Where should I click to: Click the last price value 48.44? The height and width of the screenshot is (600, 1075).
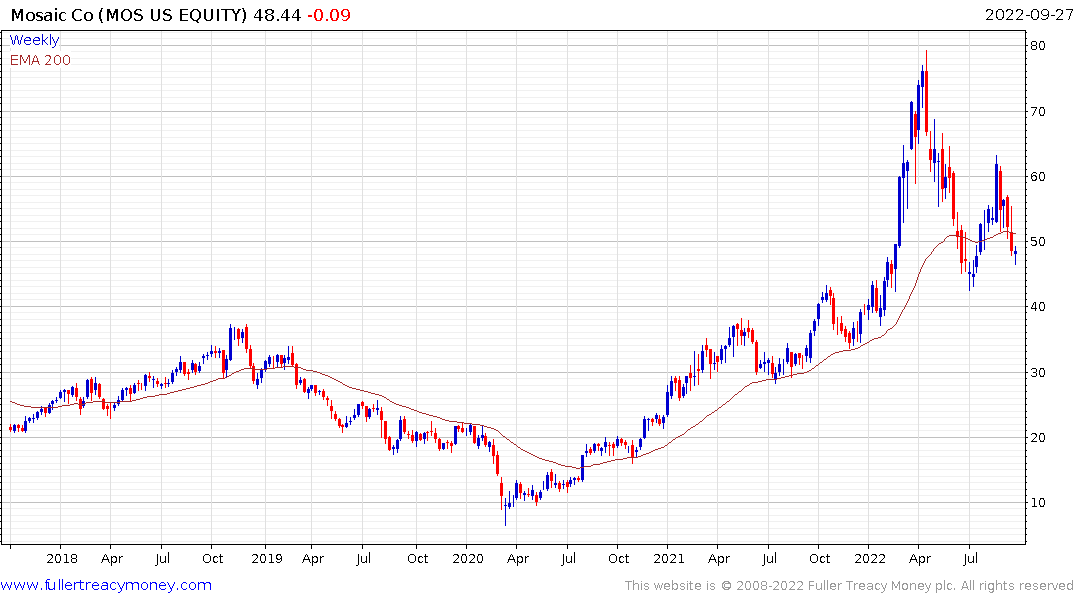pos(277,15)
